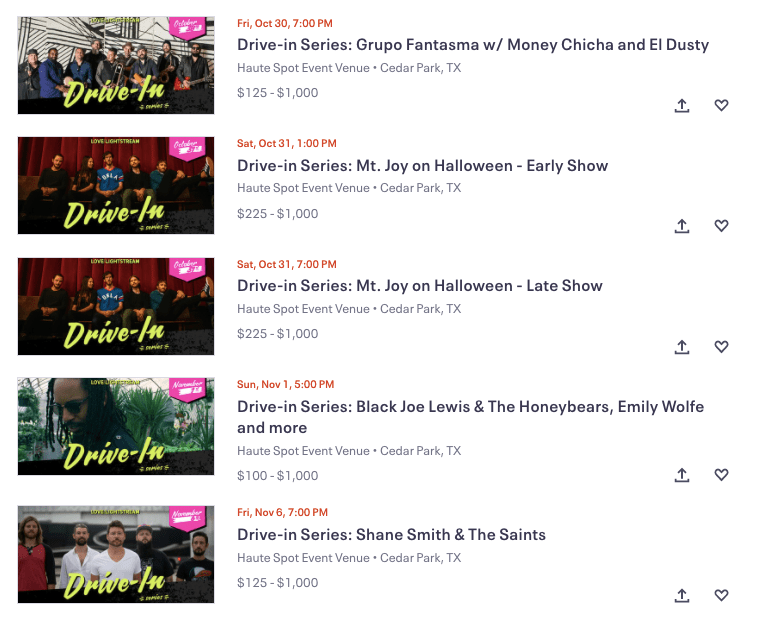Viewport: 775px width, 617px height.
Task: Open Mt. Joy on Halloween Late Show title
Action: tap(420, 286)
